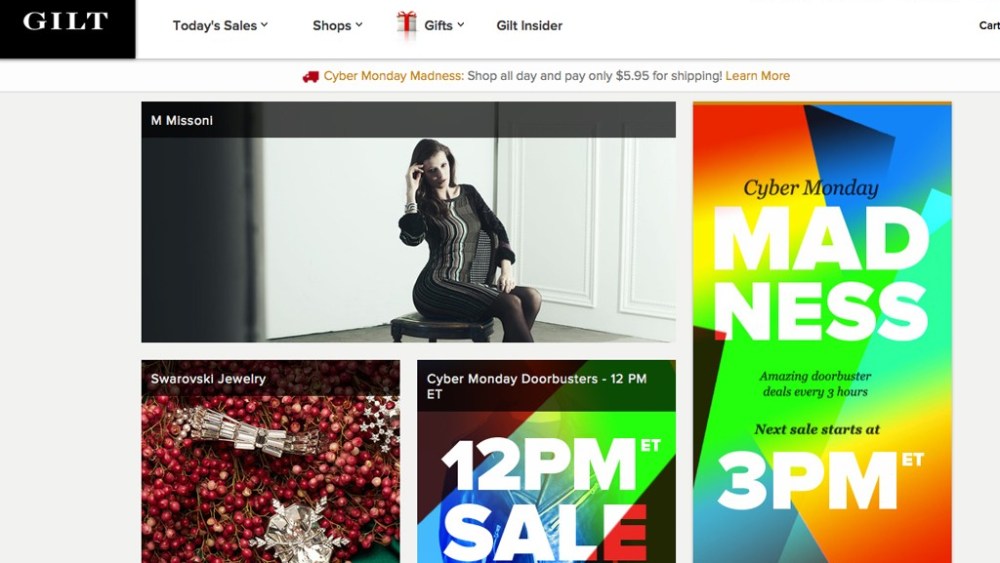Click the GILT logo
Viewport: 1000px width, 563px height.
pyautogui.click(x=66, y=22)
